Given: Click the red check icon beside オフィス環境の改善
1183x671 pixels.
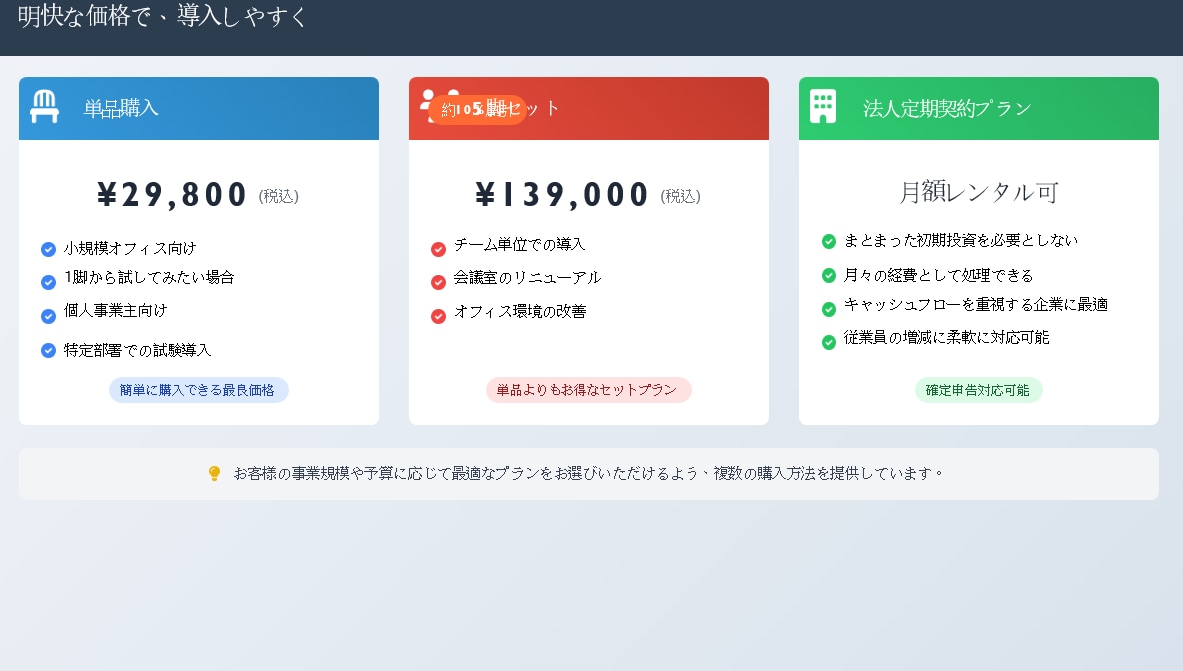Looking at the screenshot, I should point(438,316).
